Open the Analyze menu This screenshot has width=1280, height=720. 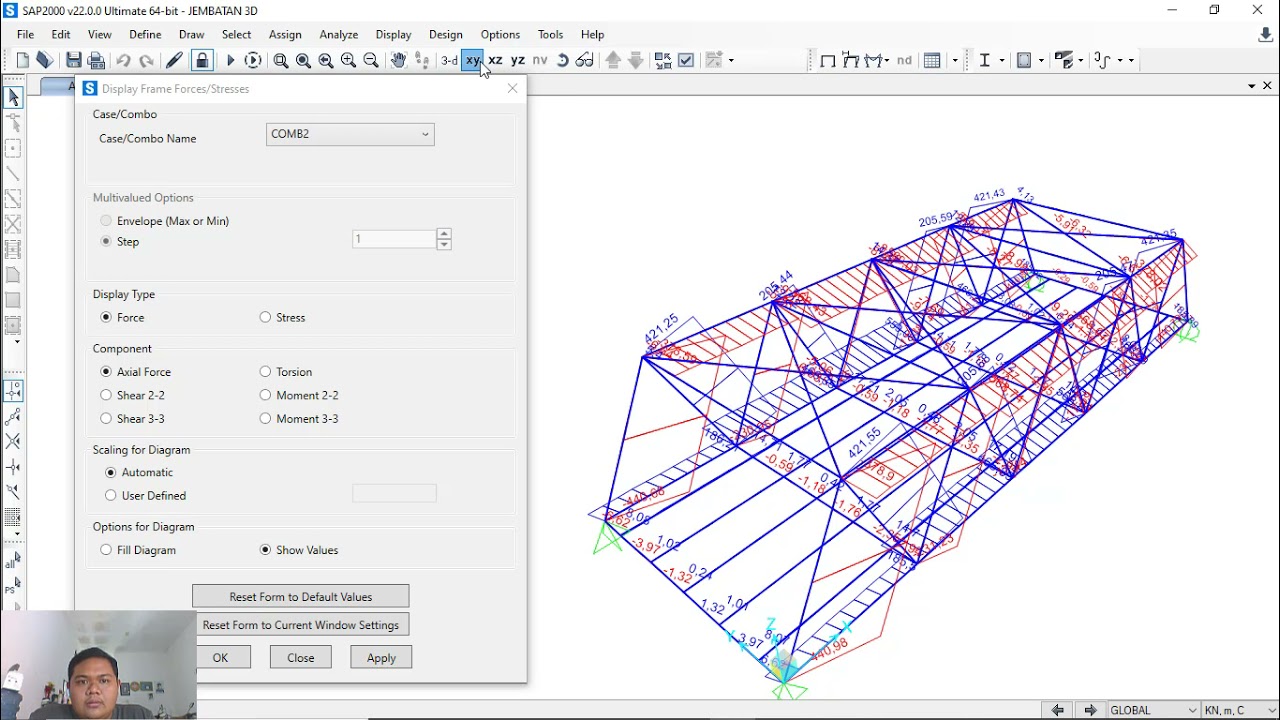pos(339,34)
